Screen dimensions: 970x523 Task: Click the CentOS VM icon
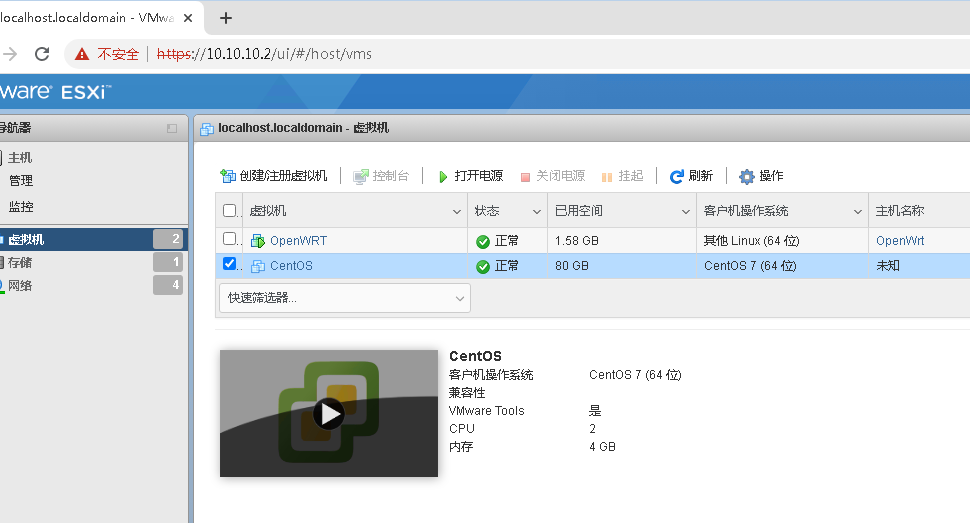[258, 266]
